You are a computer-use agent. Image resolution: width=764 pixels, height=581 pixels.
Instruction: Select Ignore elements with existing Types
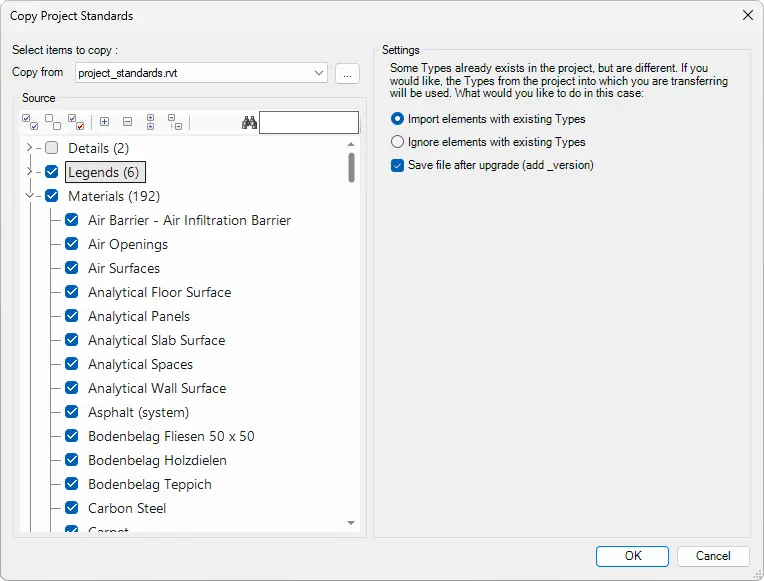398,141
